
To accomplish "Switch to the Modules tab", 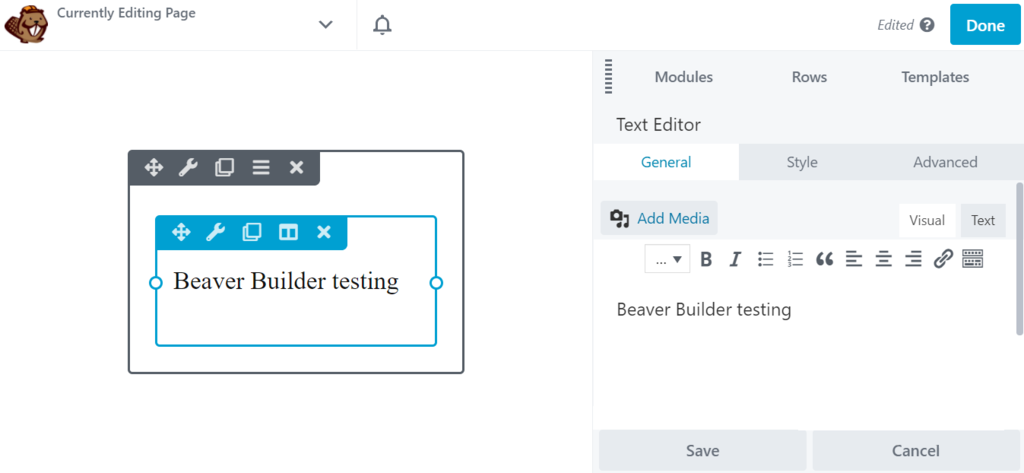I will coord(684,77).
